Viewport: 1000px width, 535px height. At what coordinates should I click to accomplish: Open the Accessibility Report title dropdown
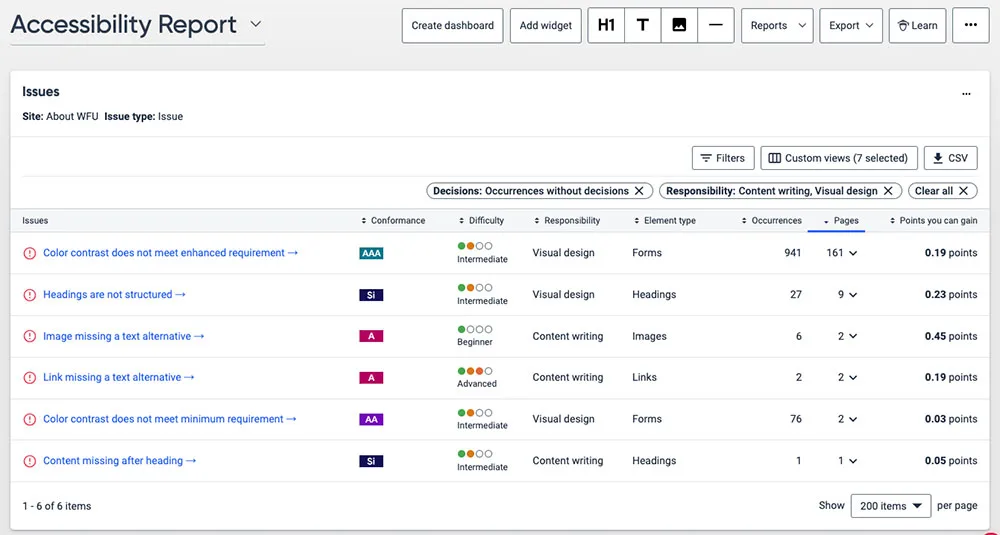(x=256, y=24)
